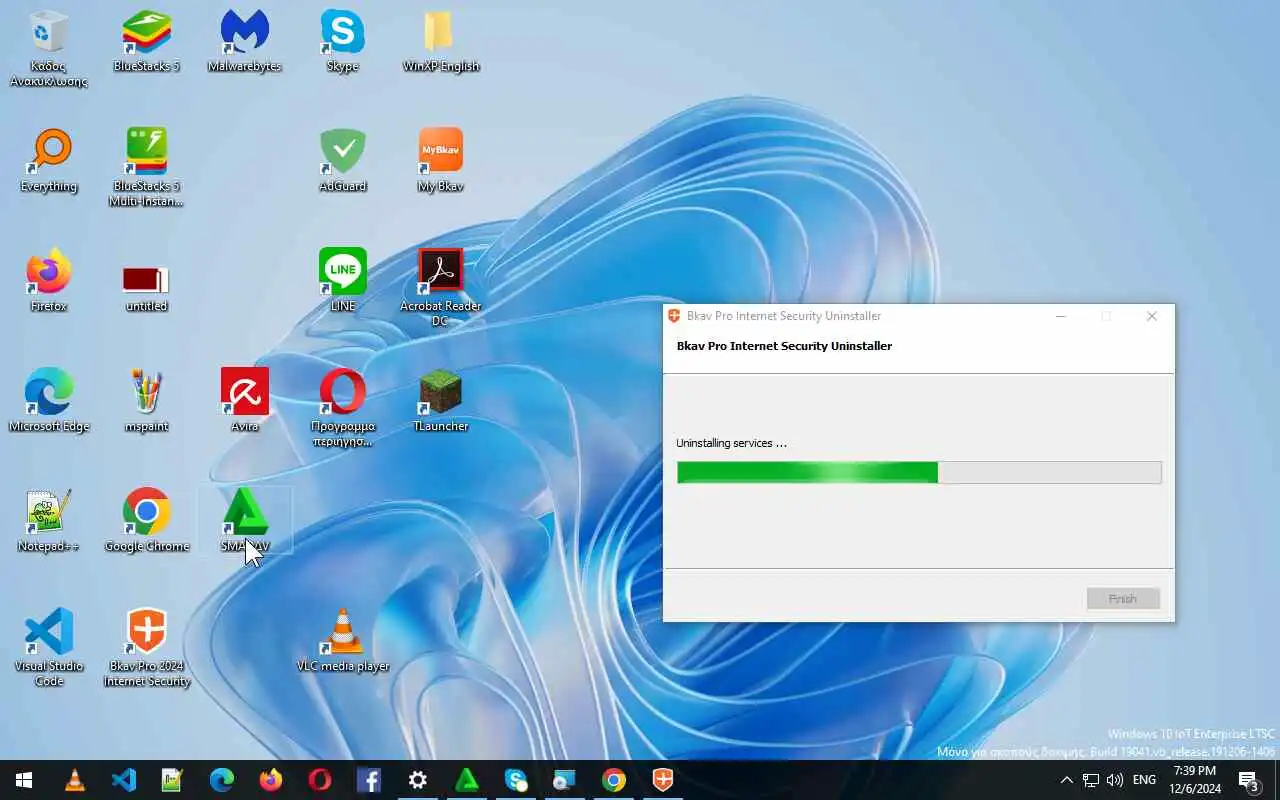Select the Visual Studio Code desktop icon
The image size is (1280, 800).
pos(48,647)
